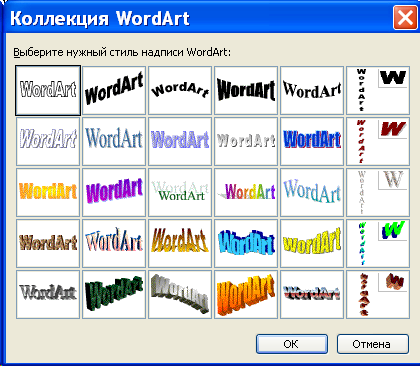Image resolution: width=420 pixels, height=366 pixels.
Task: Pick the orange gradient WordArt style
Action: pos(48,192)
